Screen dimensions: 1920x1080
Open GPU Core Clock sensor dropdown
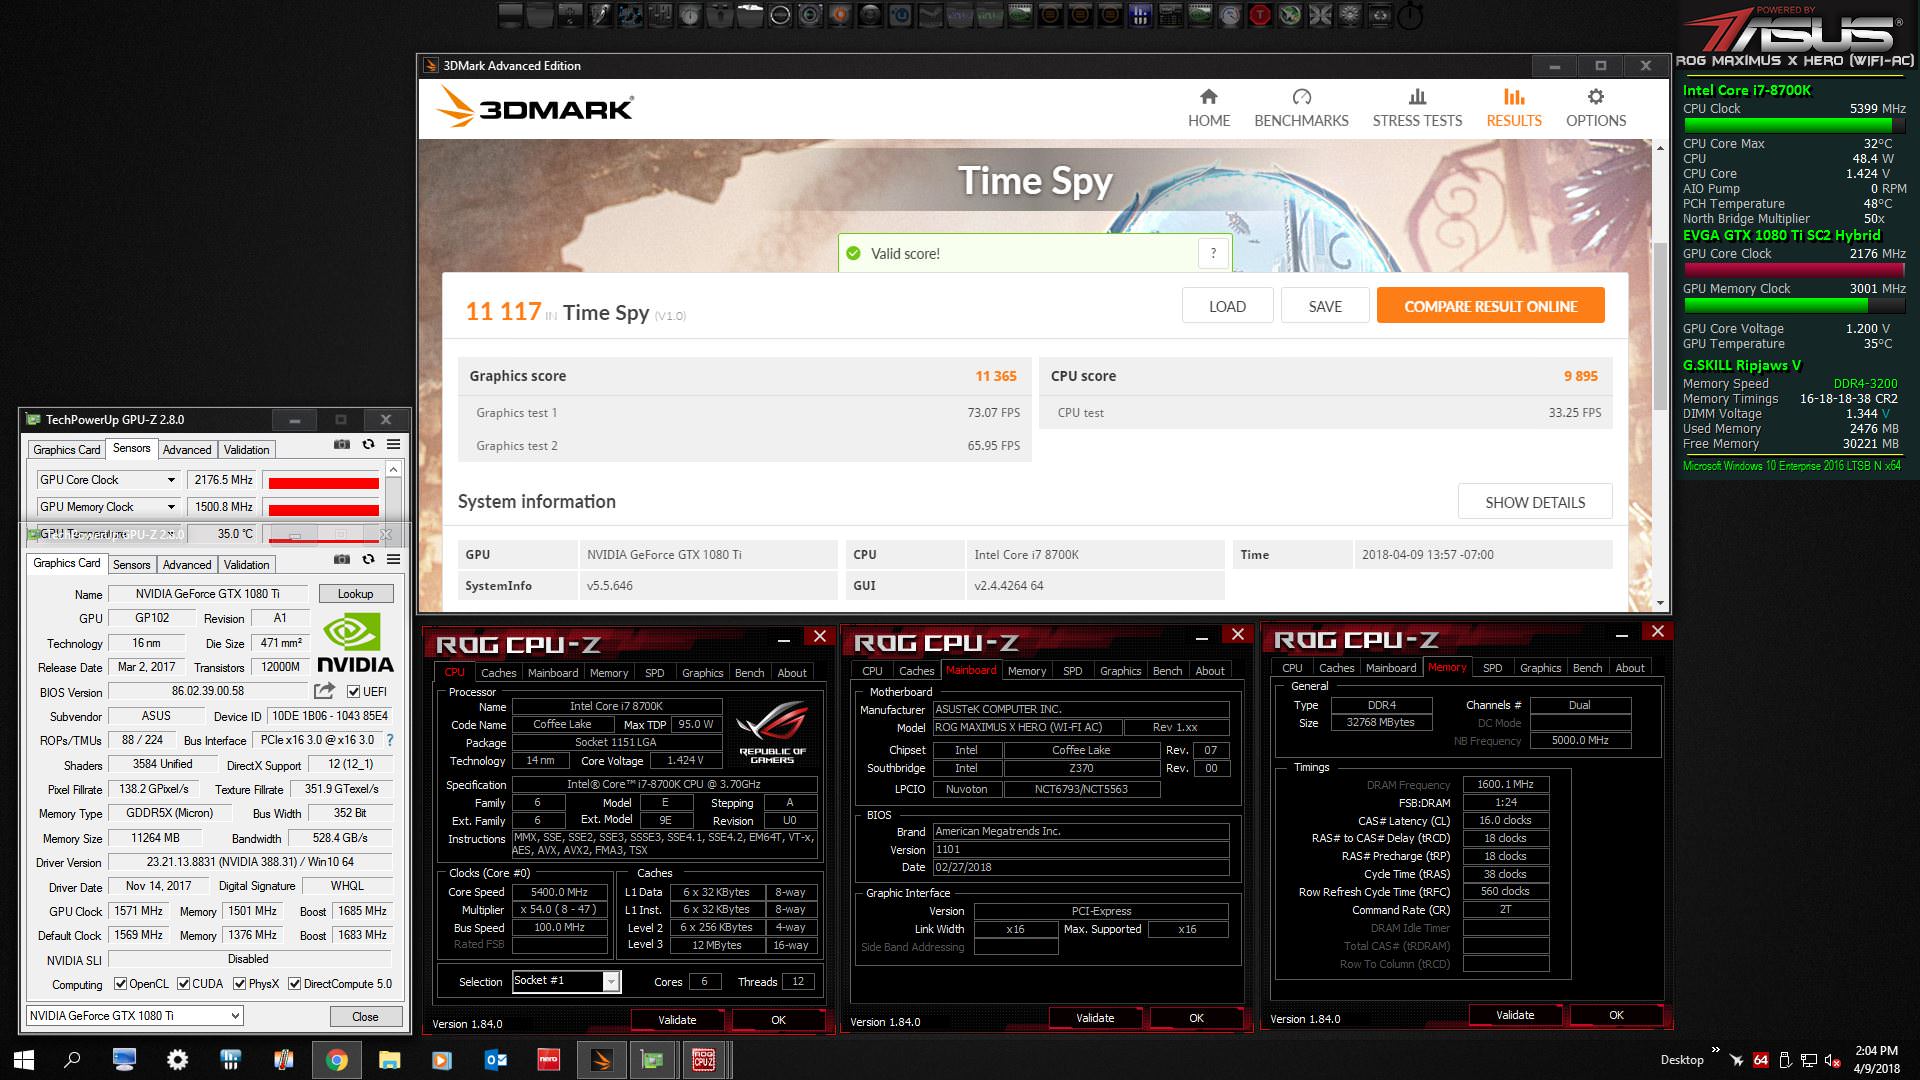coord(171,480)
